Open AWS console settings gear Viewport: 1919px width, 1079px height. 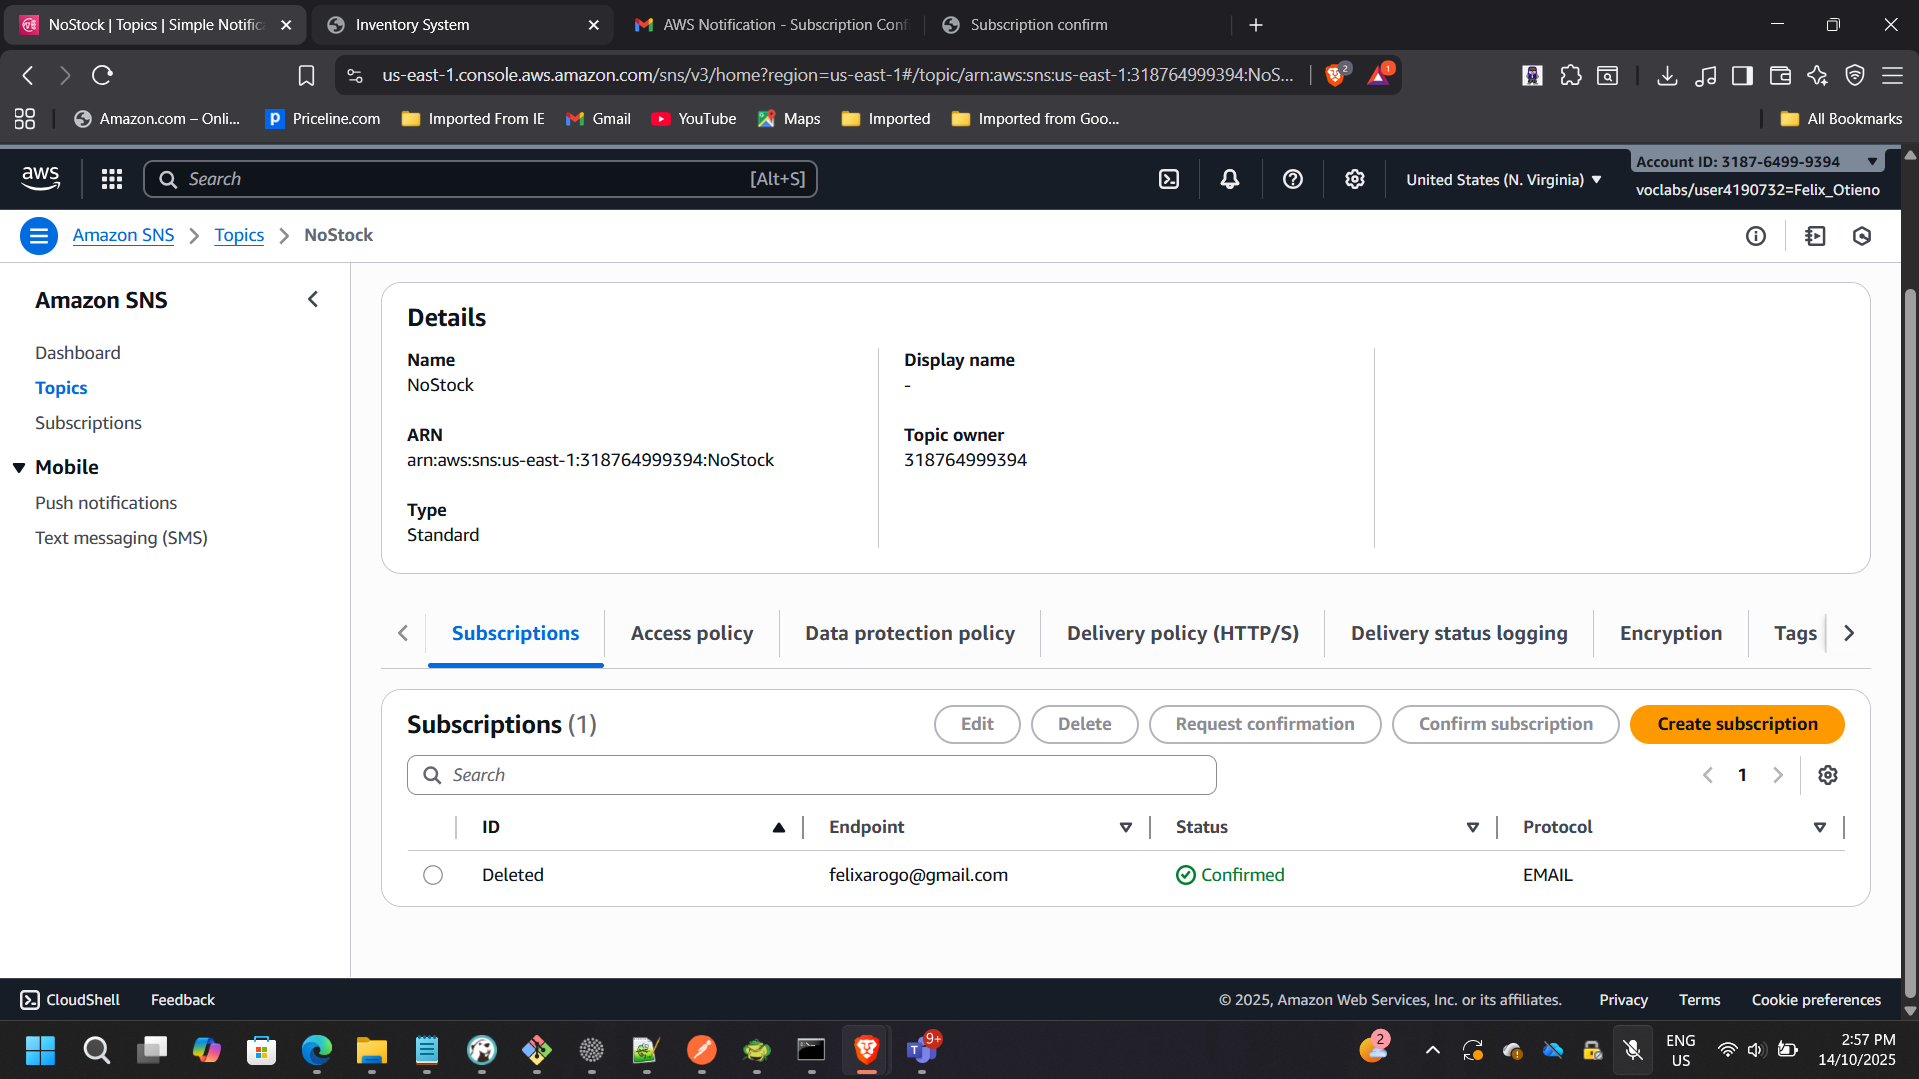tap(1354, 179)
